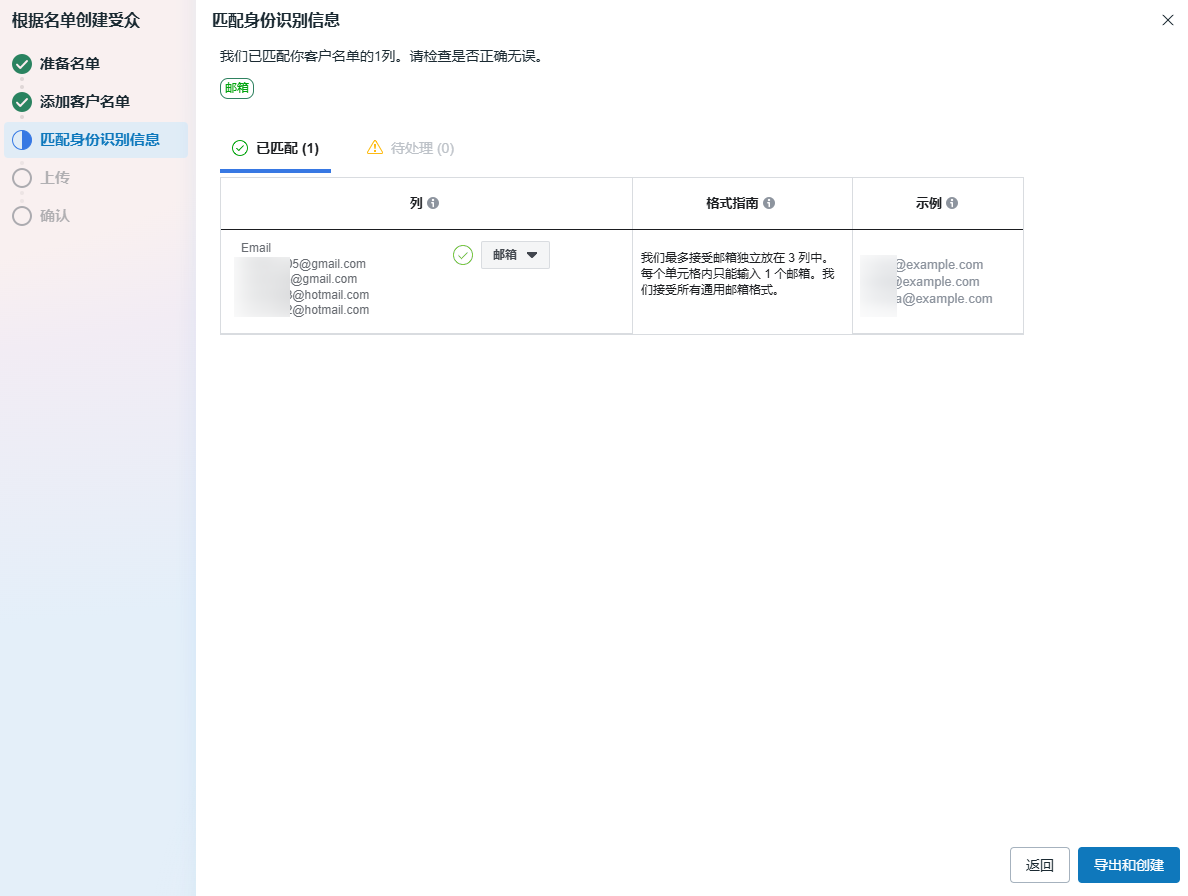Screen dimensions: 1188x896
Task: Click the green matched checkmark beside 邮箱 dropdown
Action: [463, 255]
